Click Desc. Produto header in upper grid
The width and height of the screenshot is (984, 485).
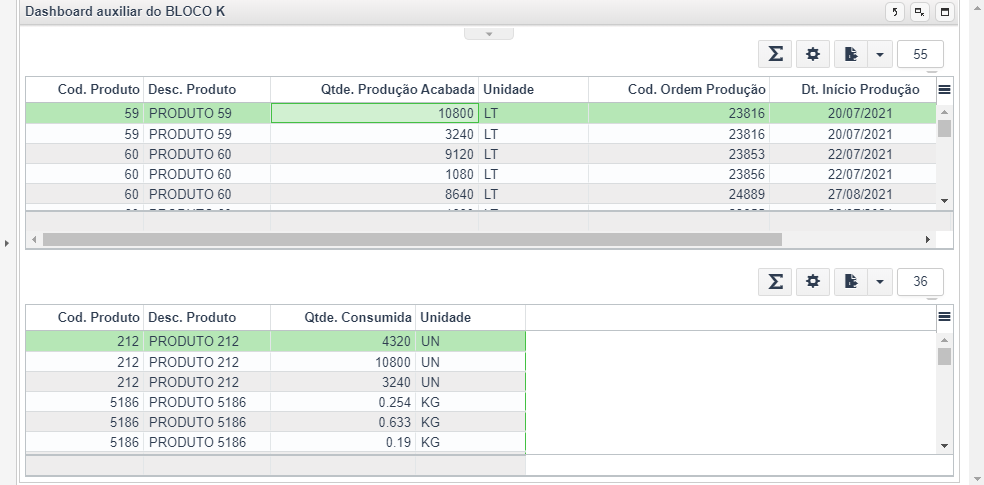coord(207,90)
